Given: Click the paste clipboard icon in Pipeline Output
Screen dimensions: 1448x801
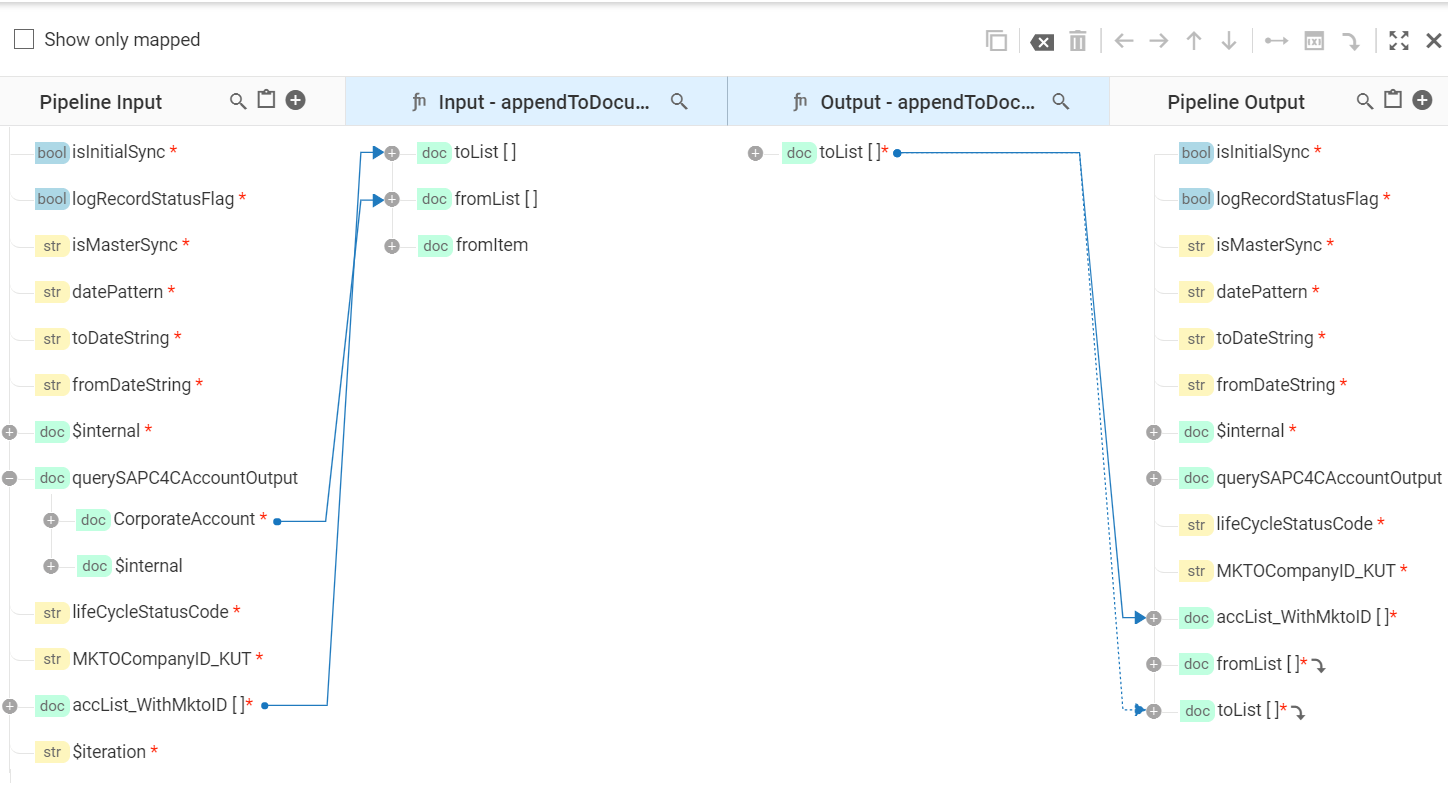Looking at the screenshot, I should point(1393,100).
